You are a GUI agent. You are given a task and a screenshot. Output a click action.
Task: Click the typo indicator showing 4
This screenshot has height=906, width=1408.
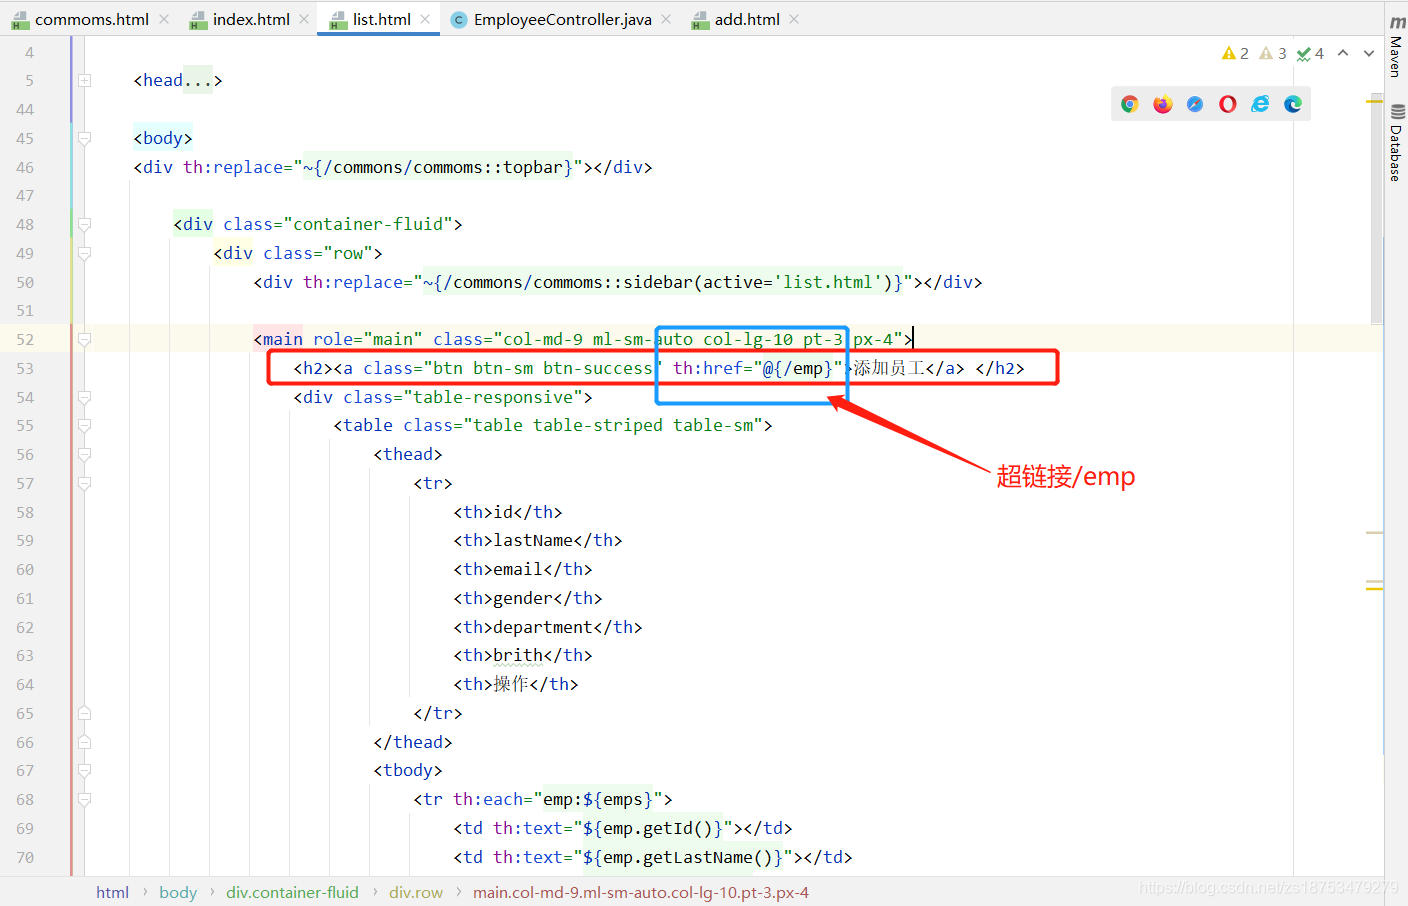click(1310, 53)
